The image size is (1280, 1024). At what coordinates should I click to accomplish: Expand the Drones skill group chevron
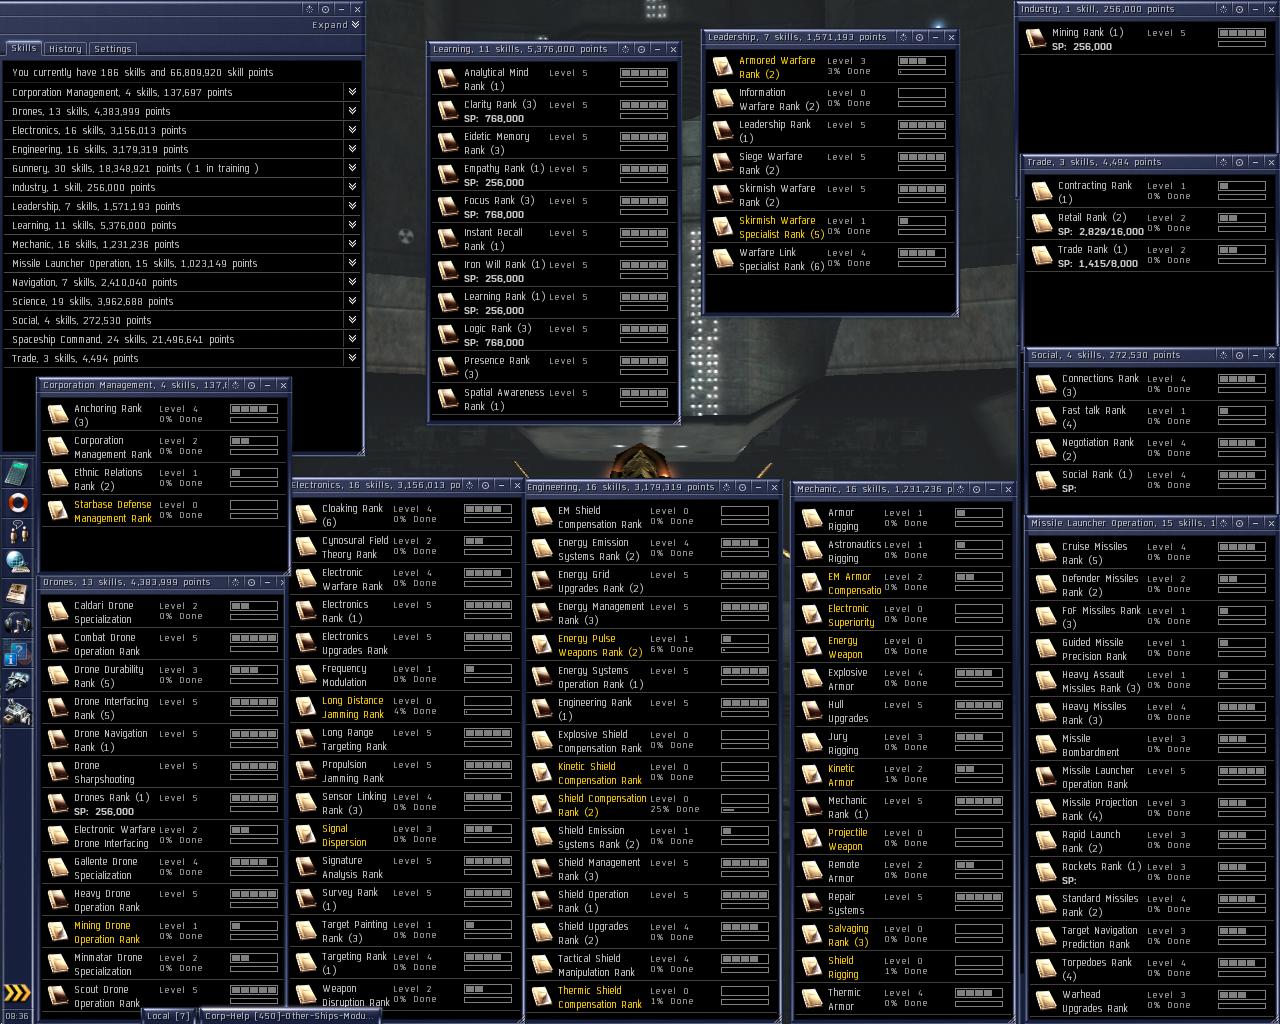[352, 111]
